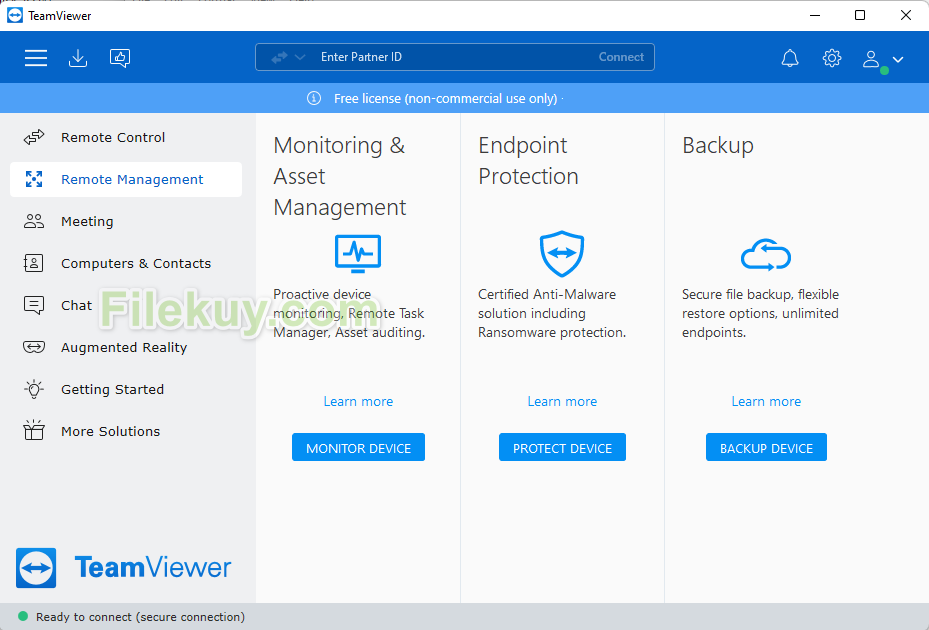Click the green connection status dot
Screen dimensions: 929x630
tap(23, 616)
